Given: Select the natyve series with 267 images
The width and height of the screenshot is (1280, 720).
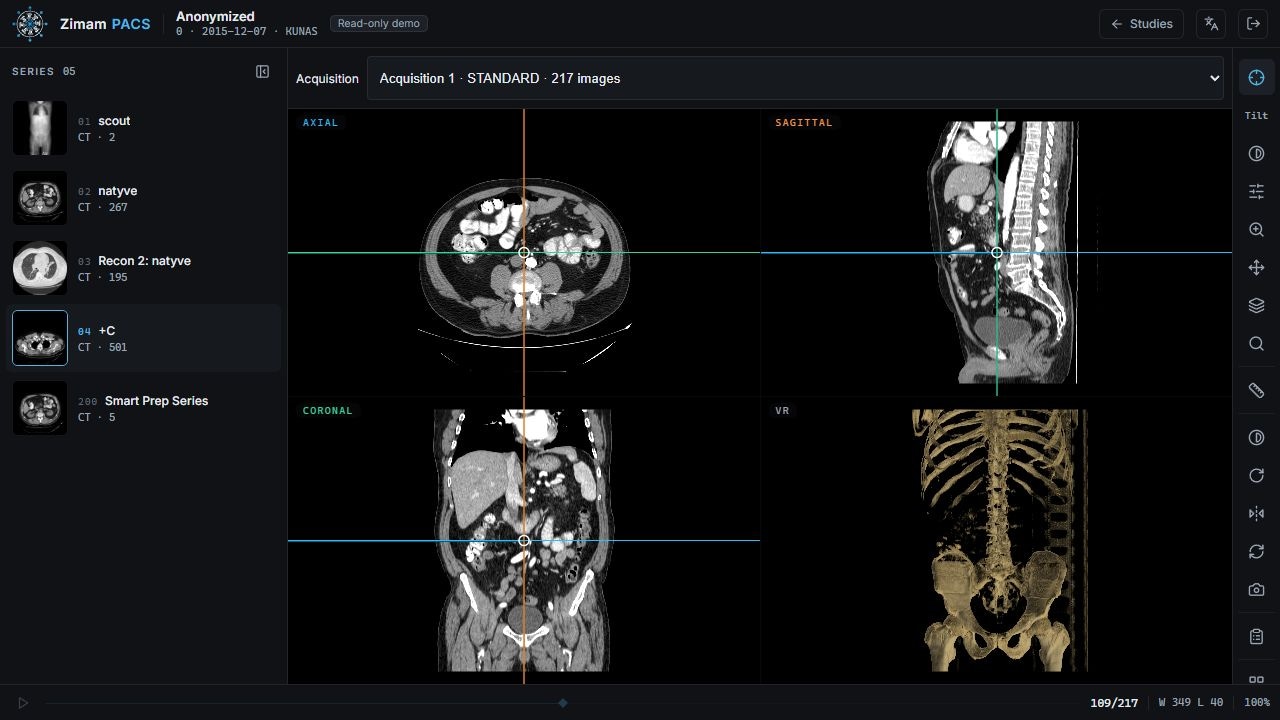Looking at the screenshot, I should (144, 198).
